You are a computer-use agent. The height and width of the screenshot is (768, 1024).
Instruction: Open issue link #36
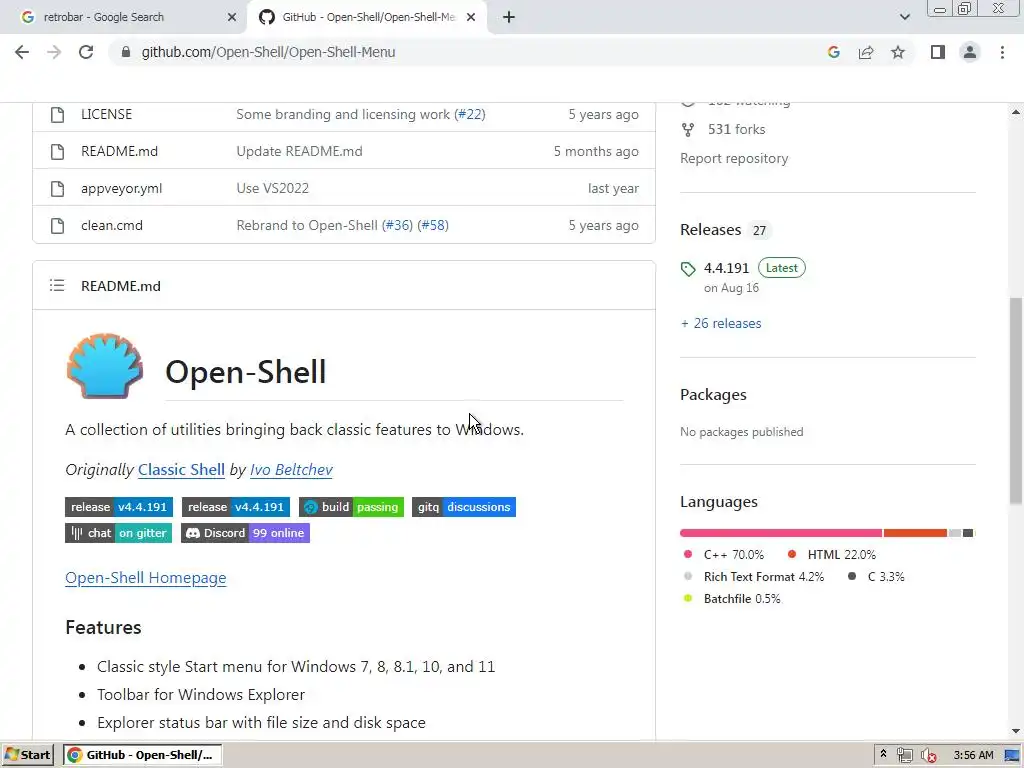(397, 225)
